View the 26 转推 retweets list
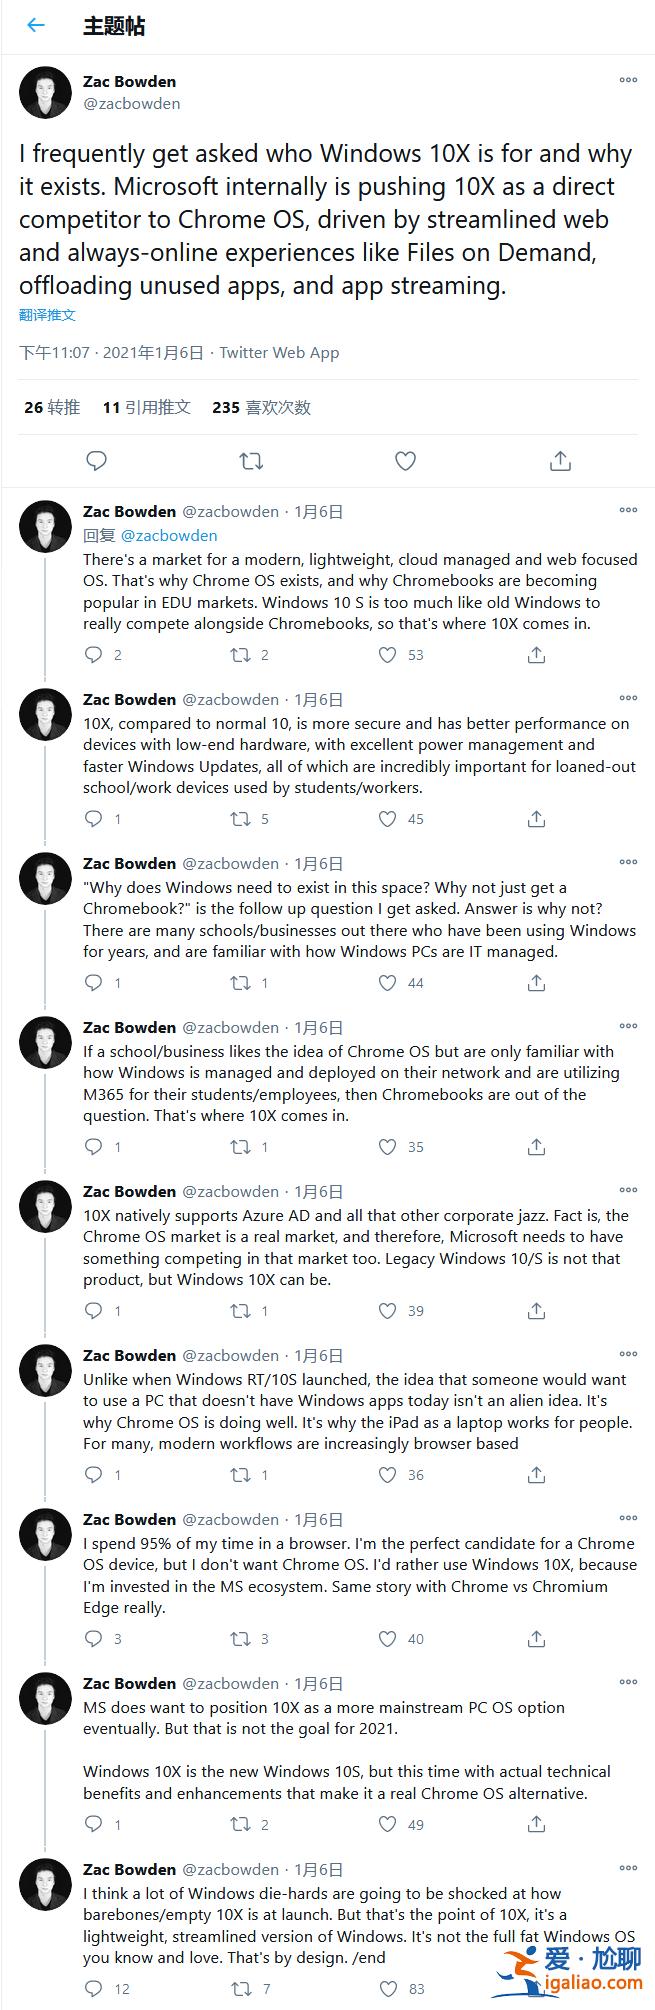Screen dimensions: 655x2010 click(52, 407)
